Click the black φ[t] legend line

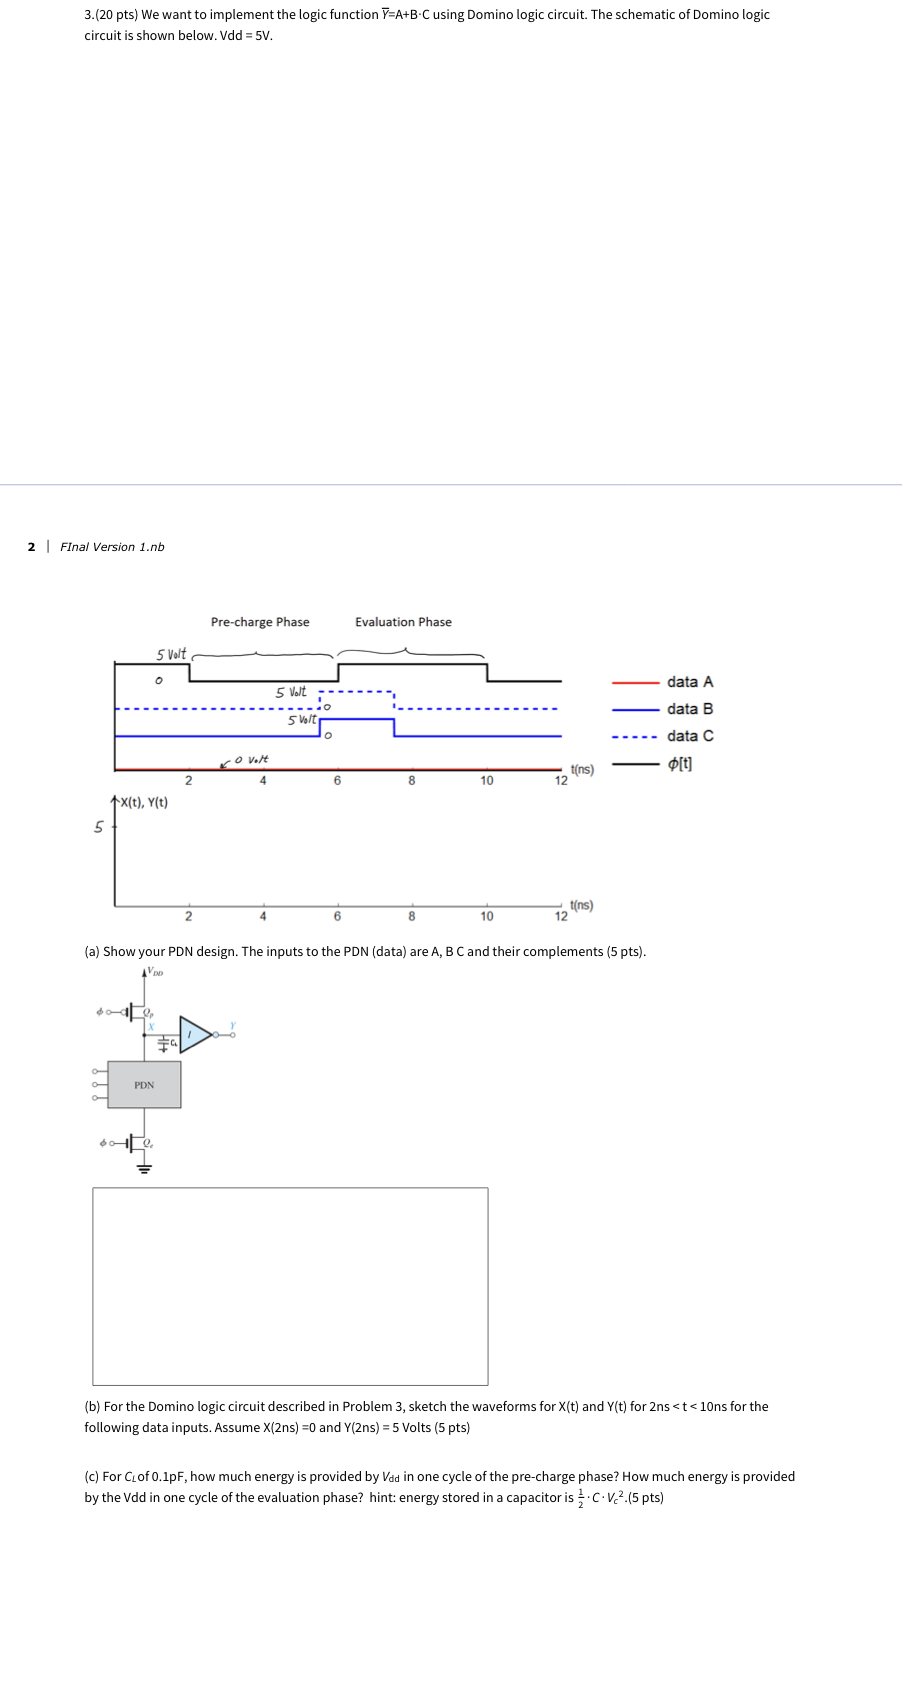[634, 764]
